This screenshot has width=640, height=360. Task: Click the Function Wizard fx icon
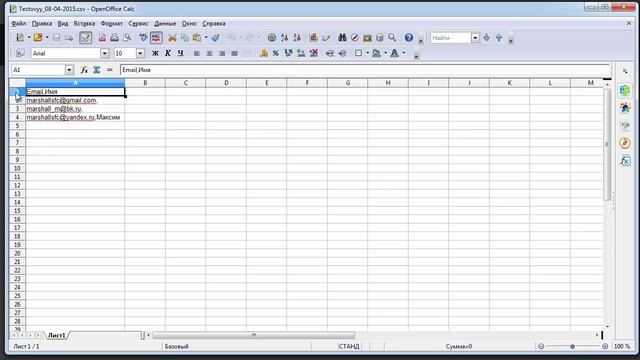tap(84, 70)
